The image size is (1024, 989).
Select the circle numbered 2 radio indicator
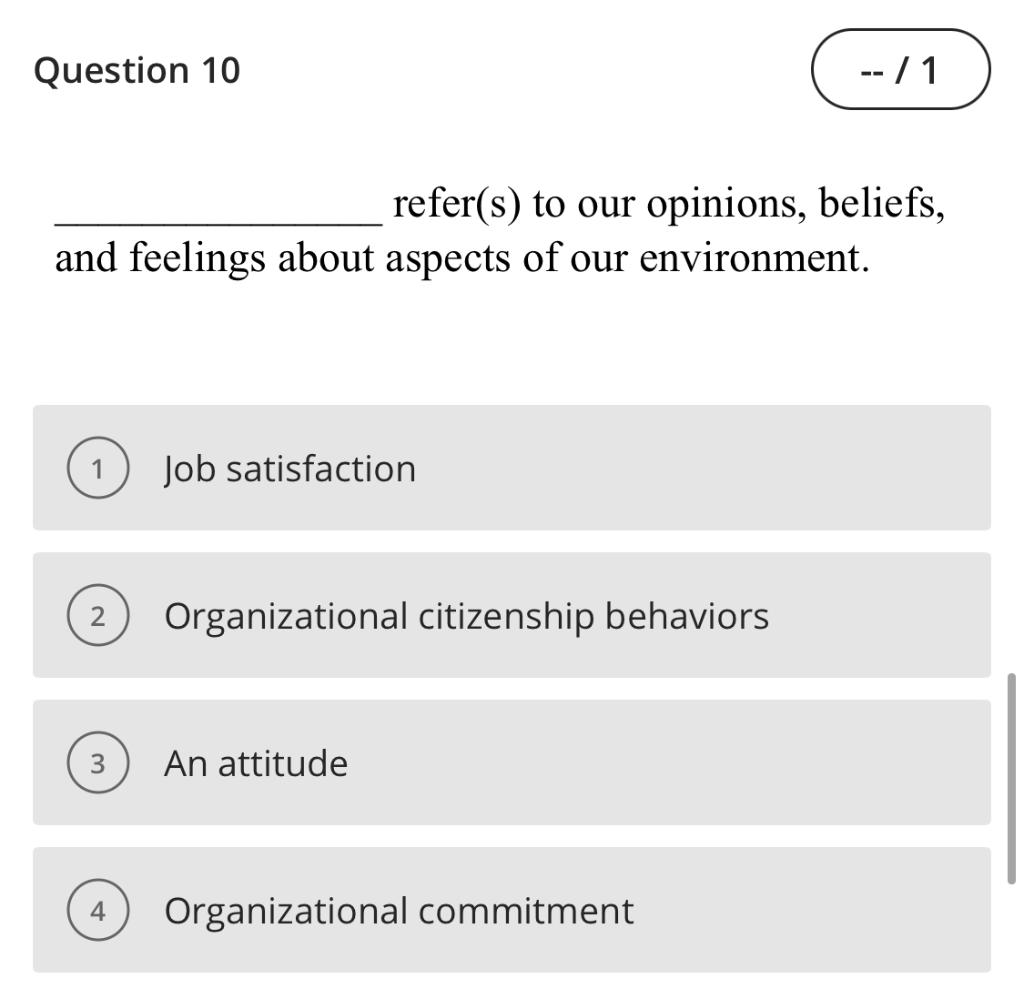(97, 615)
